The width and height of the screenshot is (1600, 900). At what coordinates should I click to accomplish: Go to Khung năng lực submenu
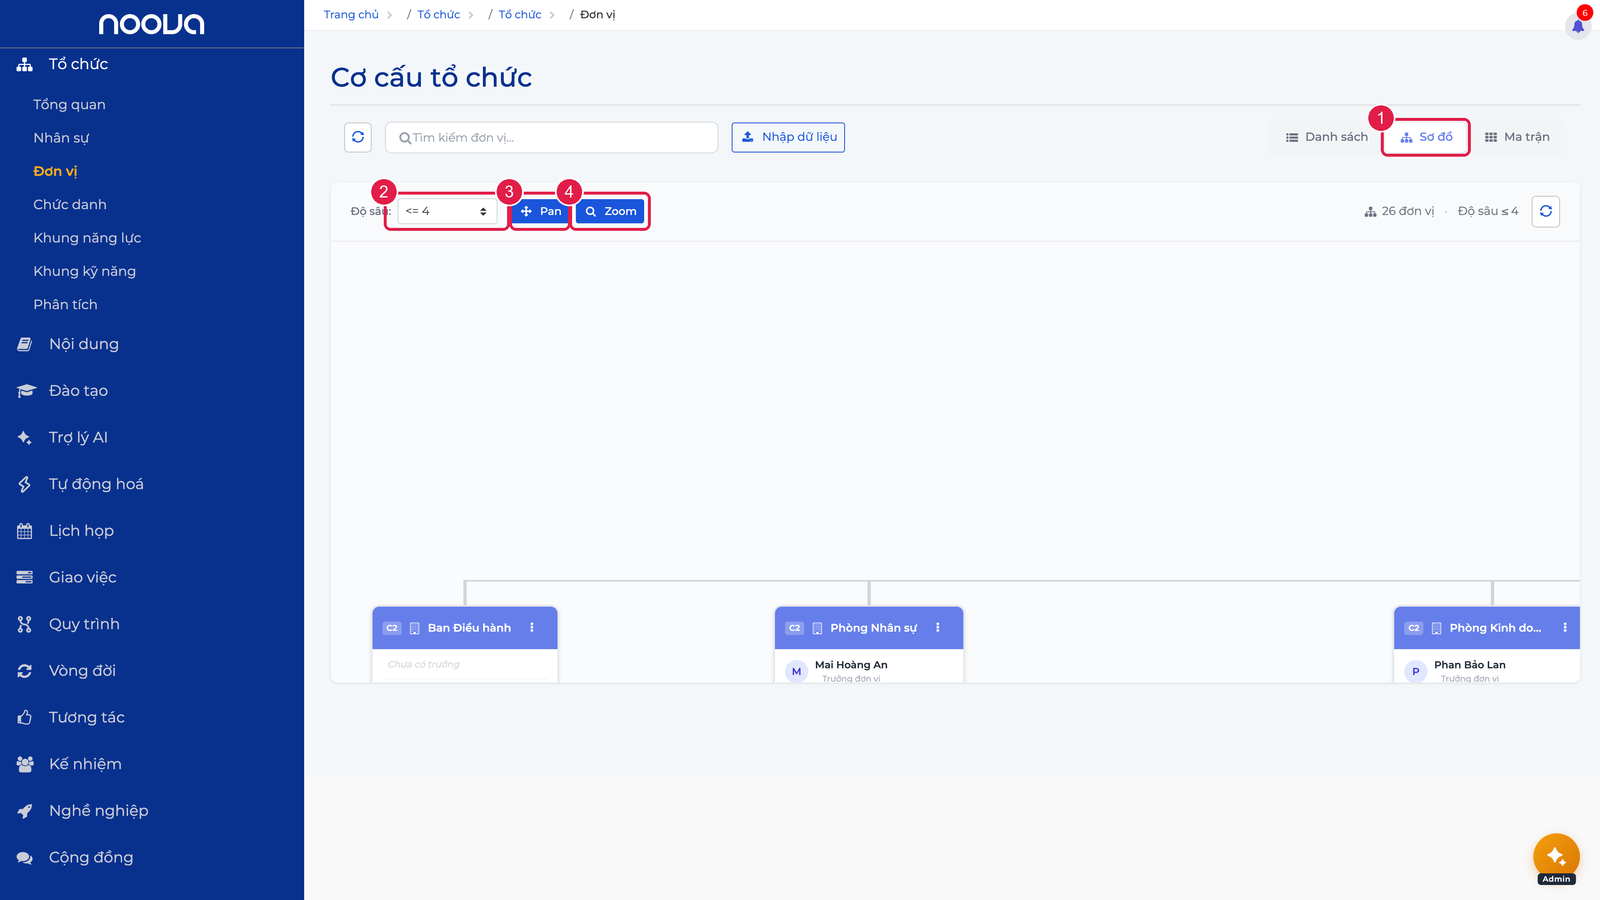[87, 238]
